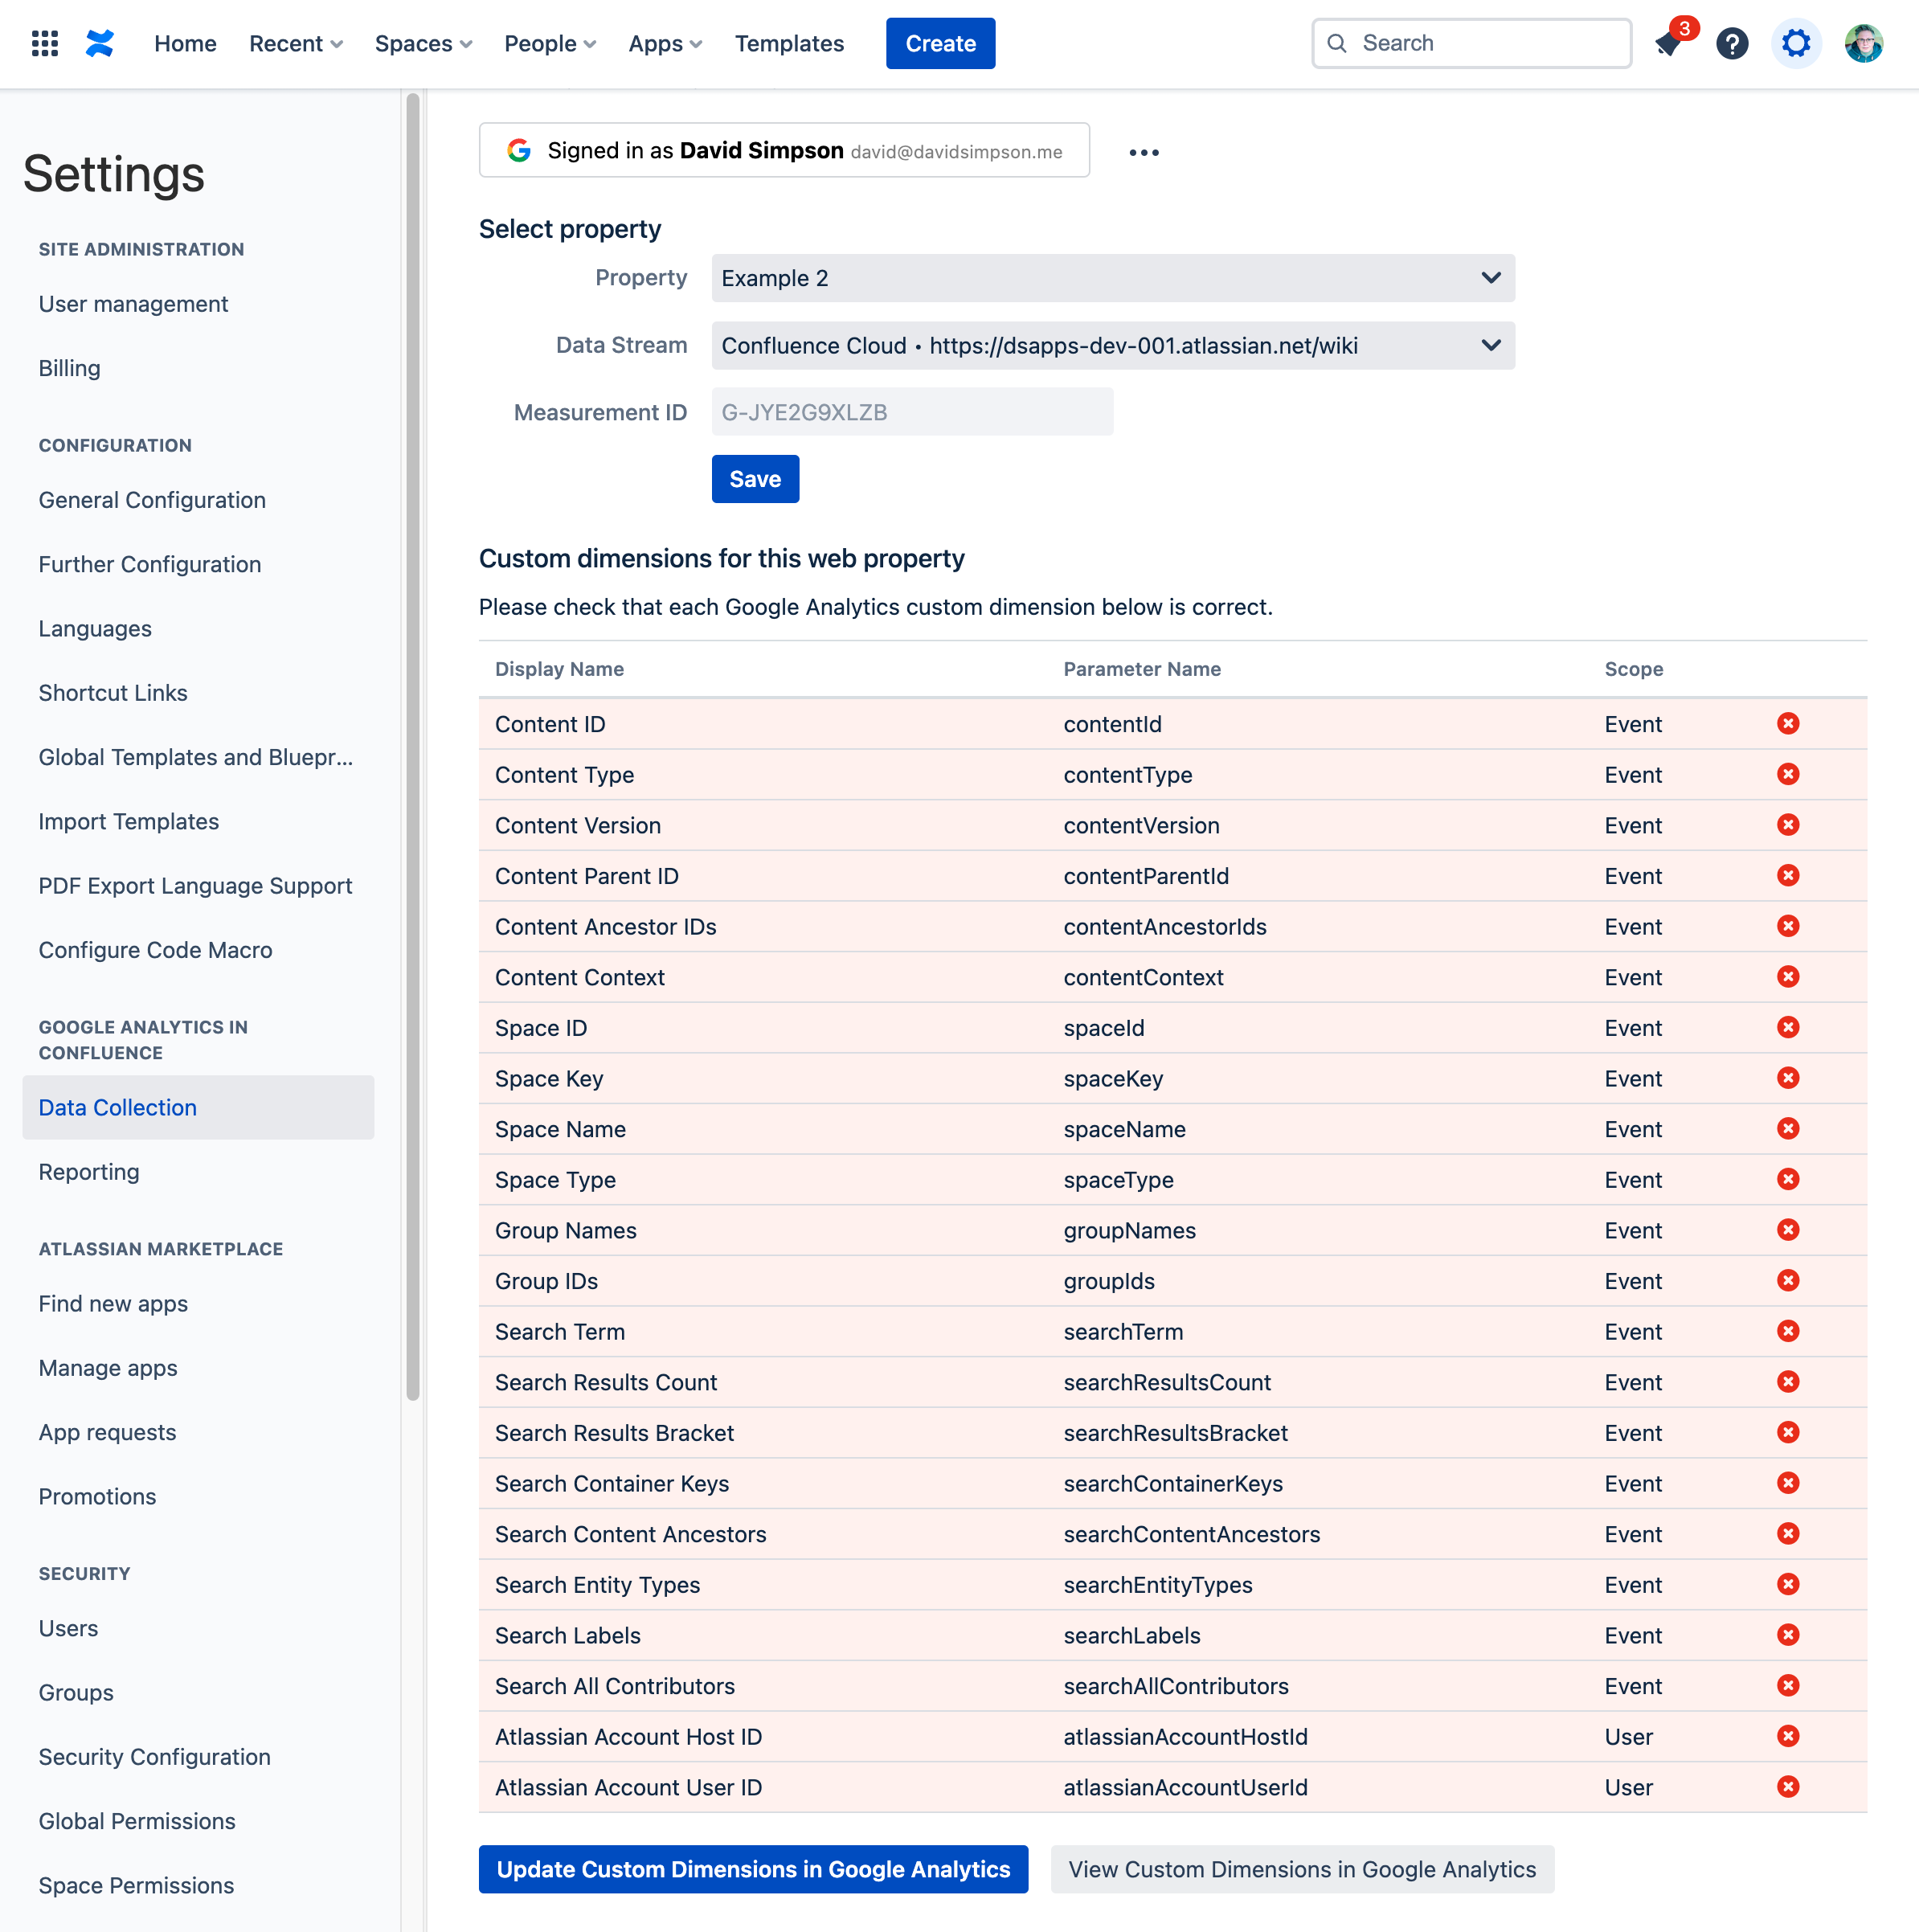Viewport: 1919px width, 1932px height.
Task: Click the red X for Space Key
Action: [x=1788, y=1078]
